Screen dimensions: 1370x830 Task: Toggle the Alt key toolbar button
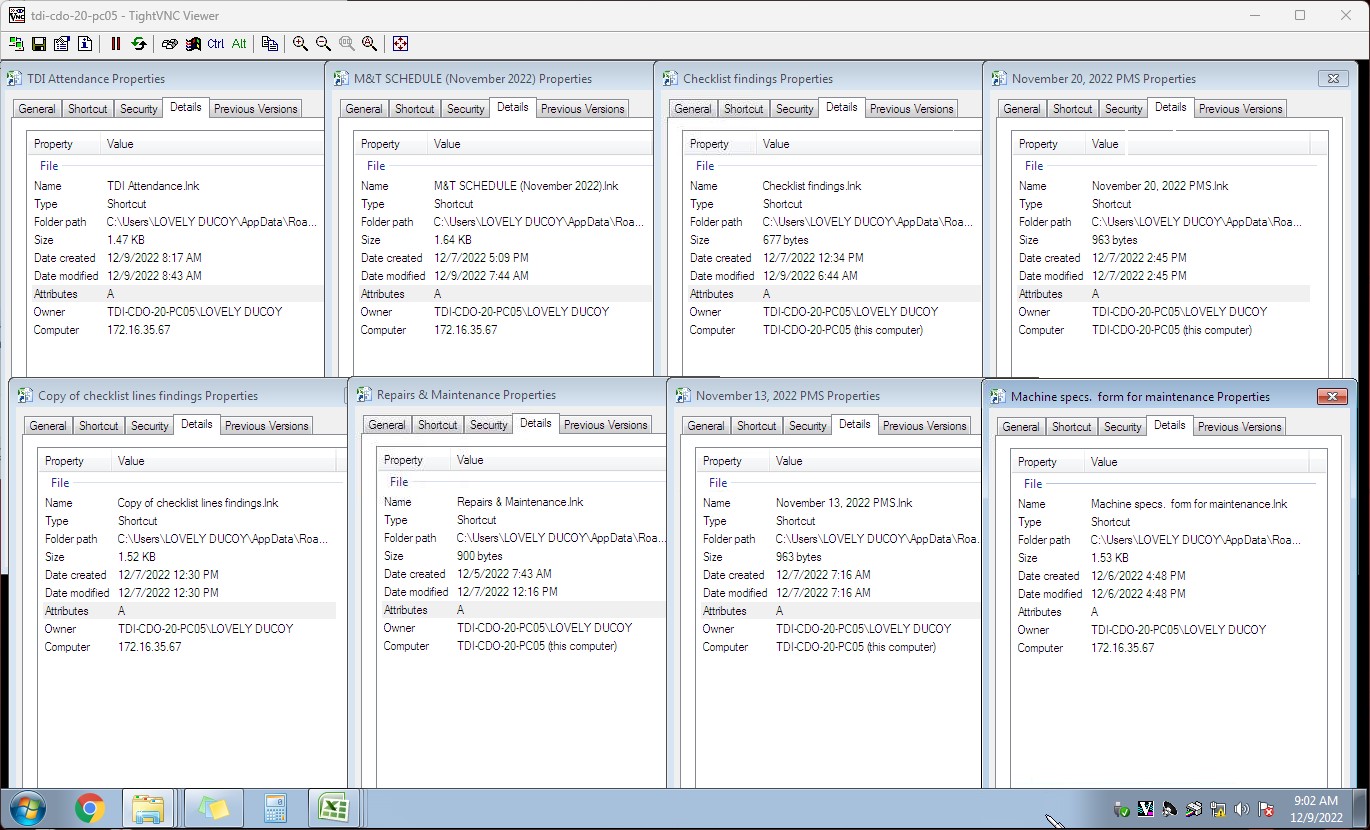[x=239, y=44]
